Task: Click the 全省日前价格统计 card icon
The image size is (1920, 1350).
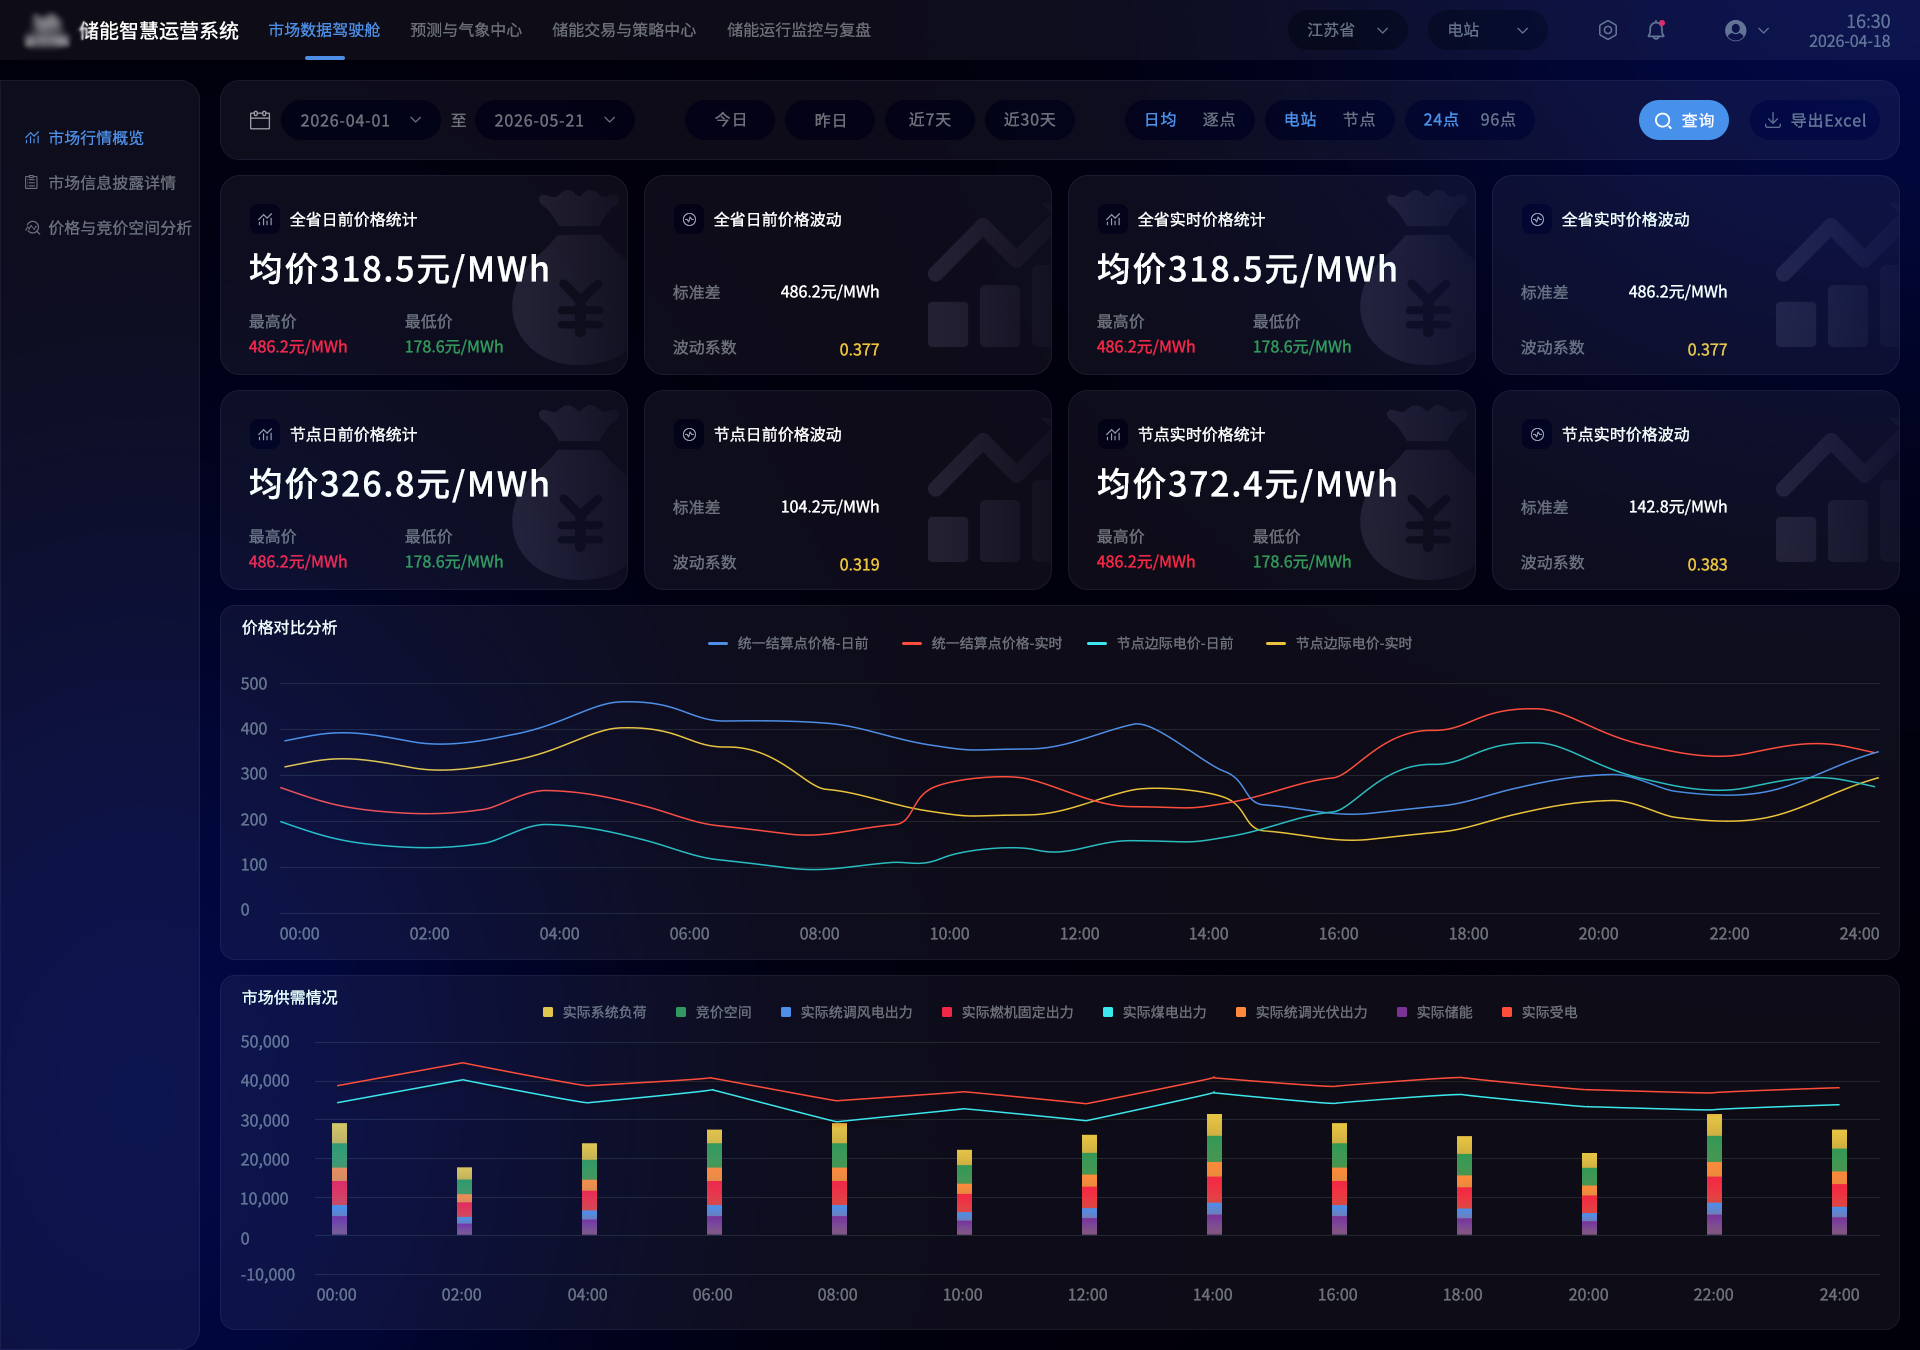Action: (x=265, y=219)
